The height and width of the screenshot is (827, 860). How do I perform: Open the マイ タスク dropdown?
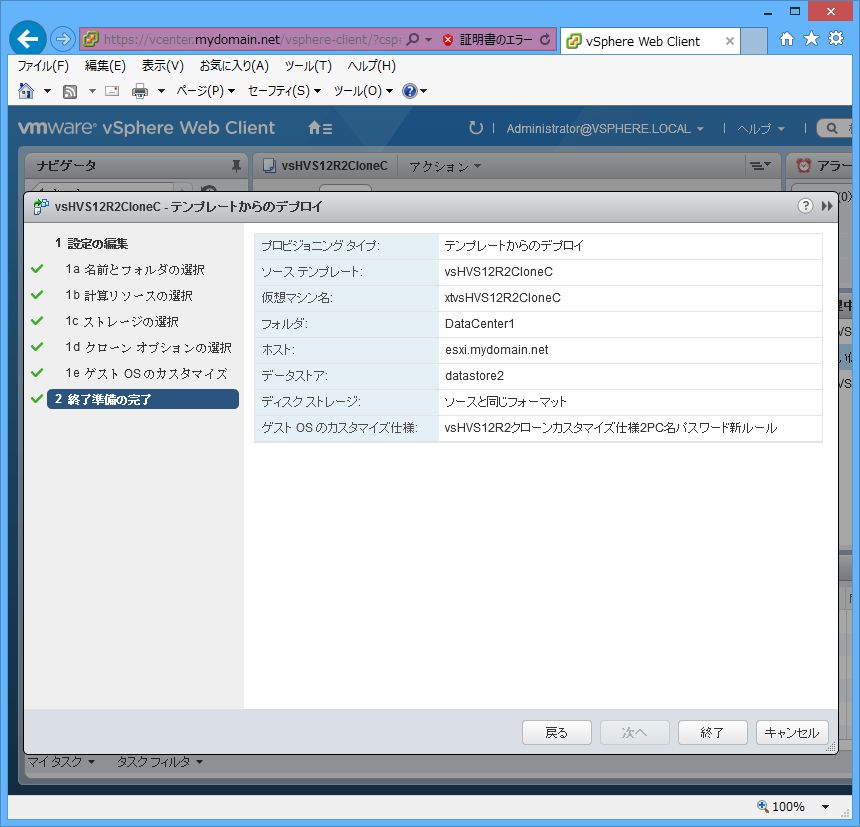pyautogui.click(x=60, y=761)
